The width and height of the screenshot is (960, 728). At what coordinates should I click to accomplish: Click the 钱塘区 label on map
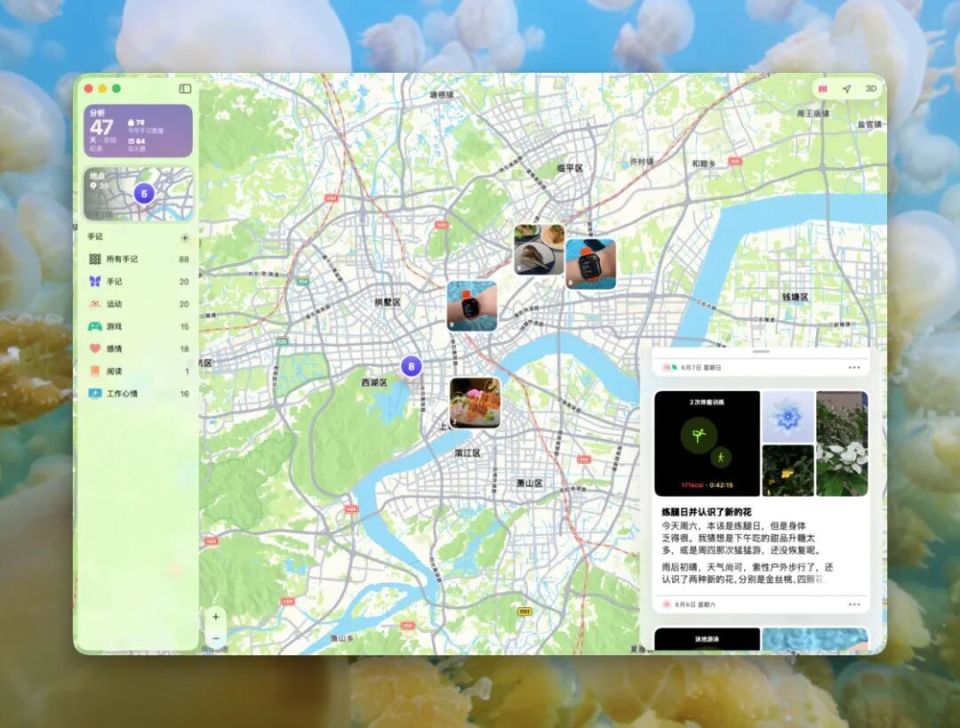(795, 297)
